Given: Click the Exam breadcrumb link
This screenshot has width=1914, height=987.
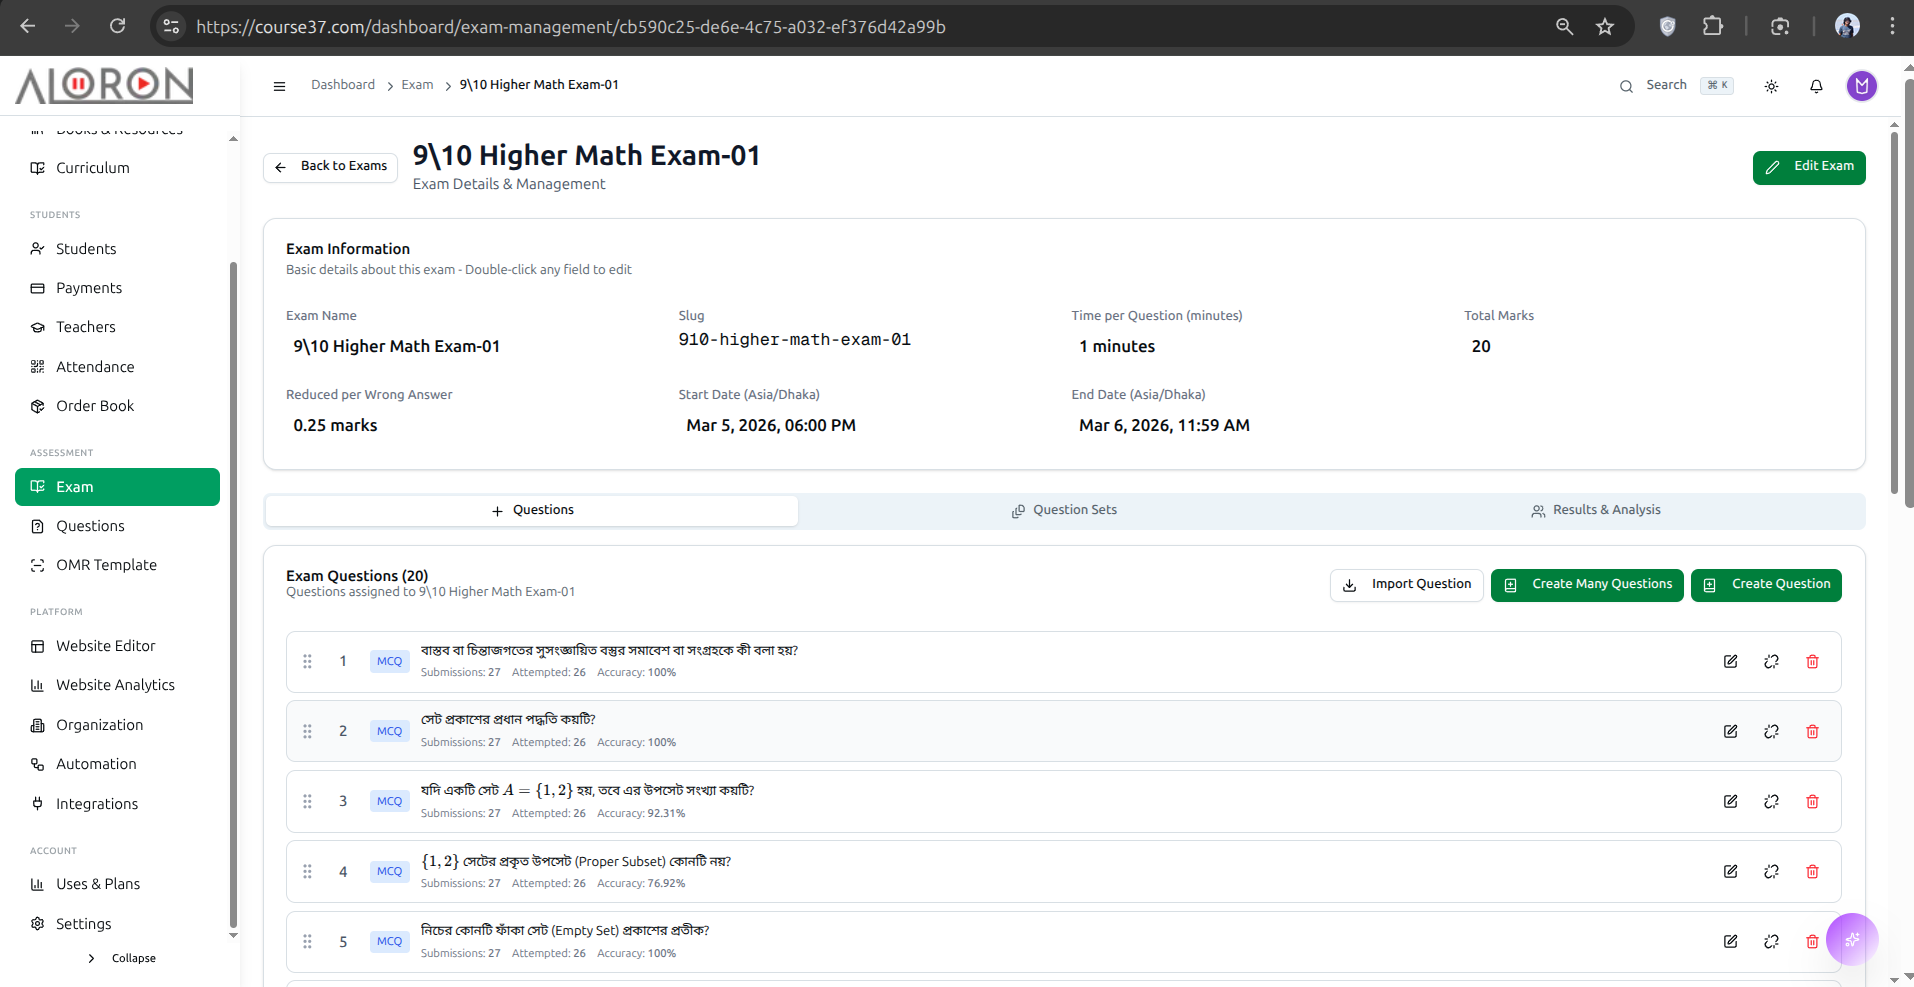Looking at the screenshot, I should coord(417,85).
